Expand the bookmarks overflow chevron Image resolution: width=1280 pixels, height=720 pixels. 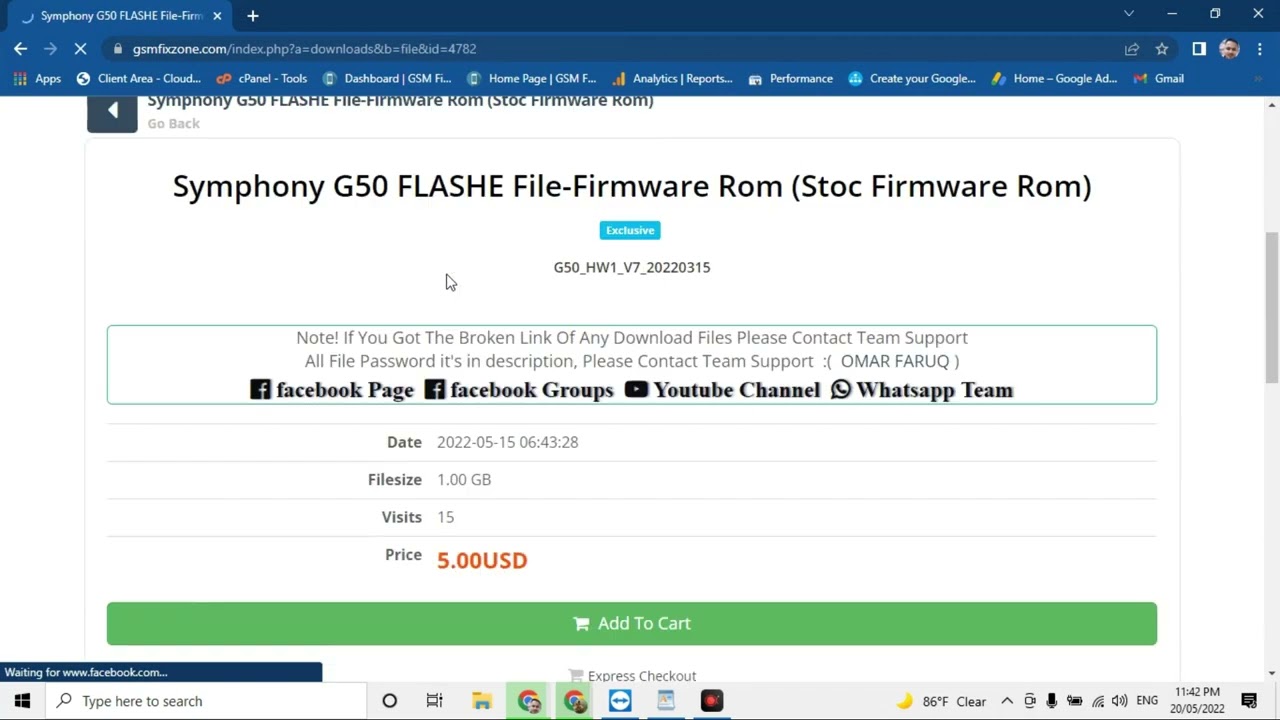click(1259, 78)
